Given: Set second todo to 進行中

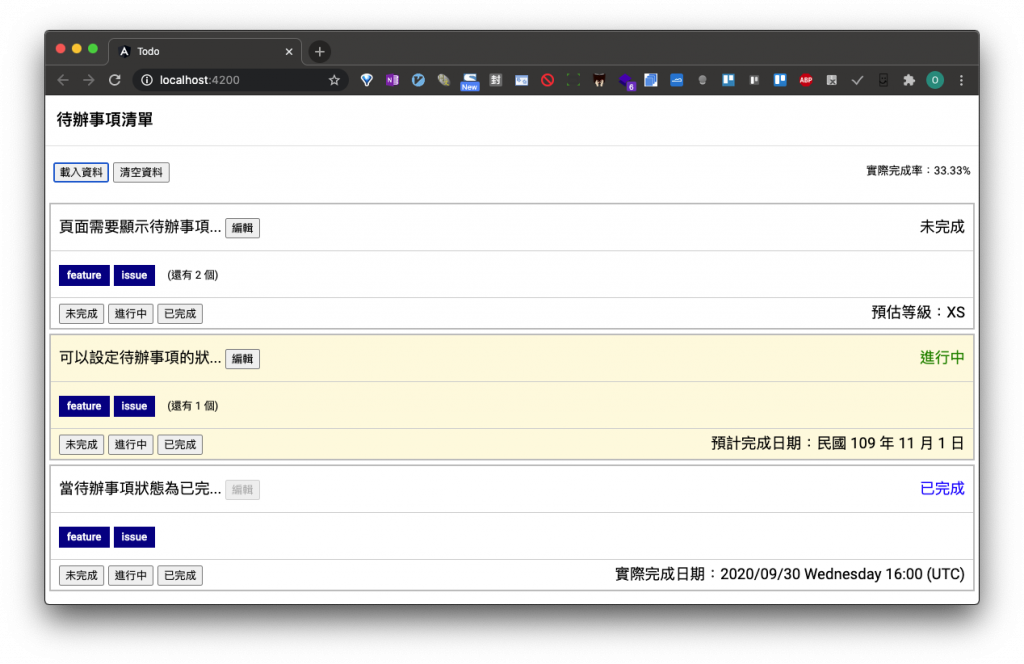Looking at the screenshot, I should click(x=131, y=445).
